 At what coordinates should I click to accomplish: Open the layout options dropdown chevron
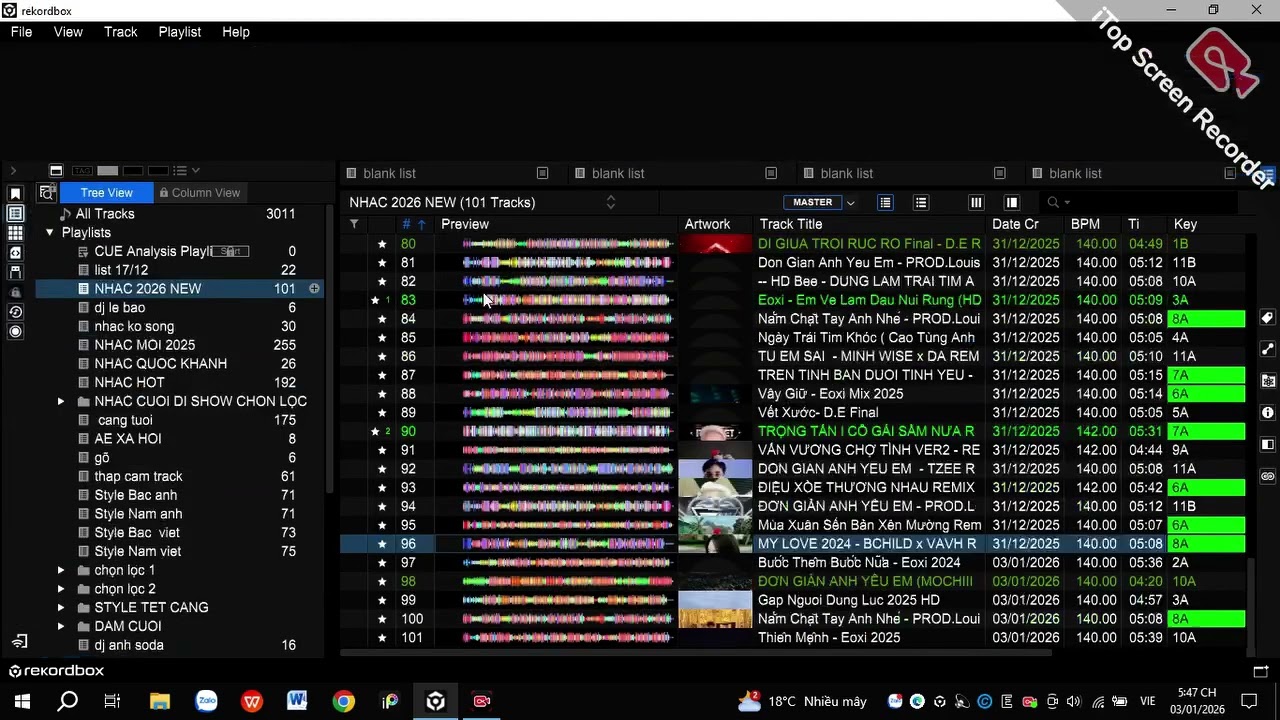[x=195, y=171]
